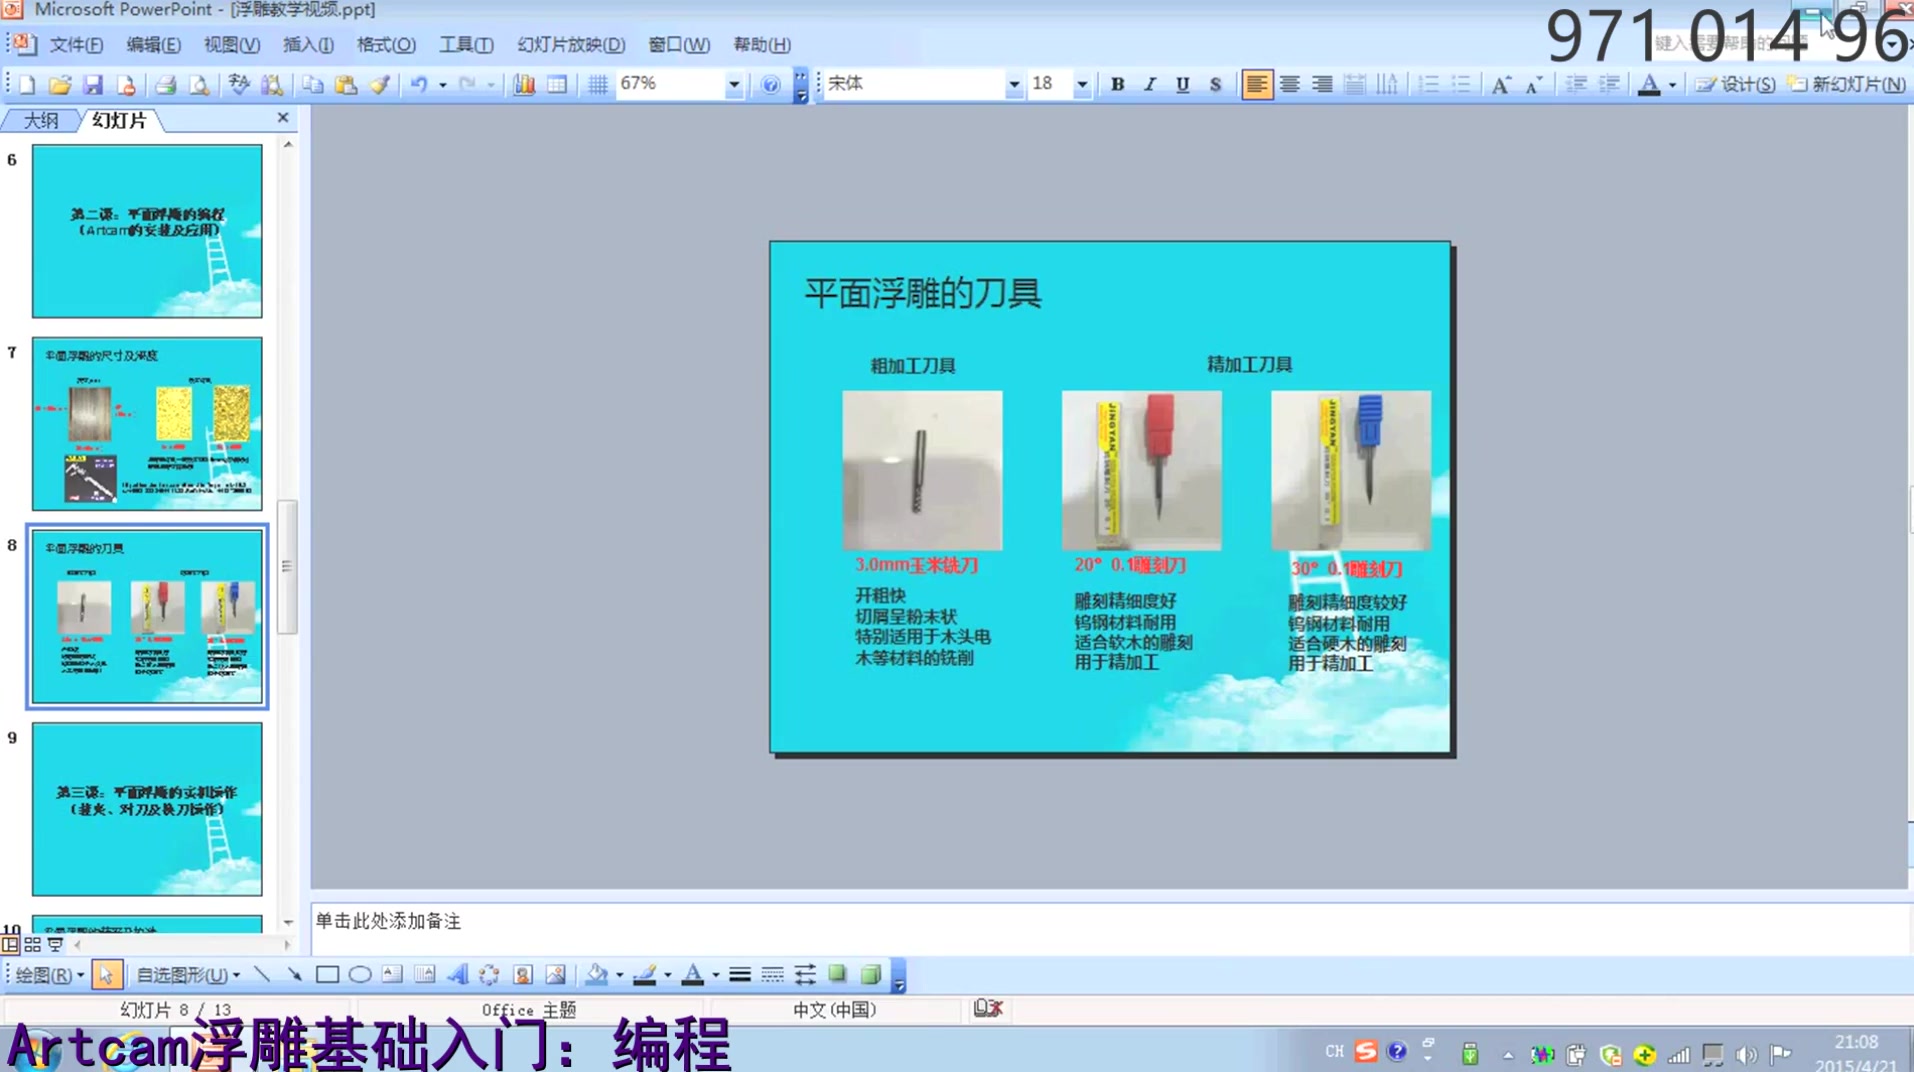Open a new blank presentation

25,84
